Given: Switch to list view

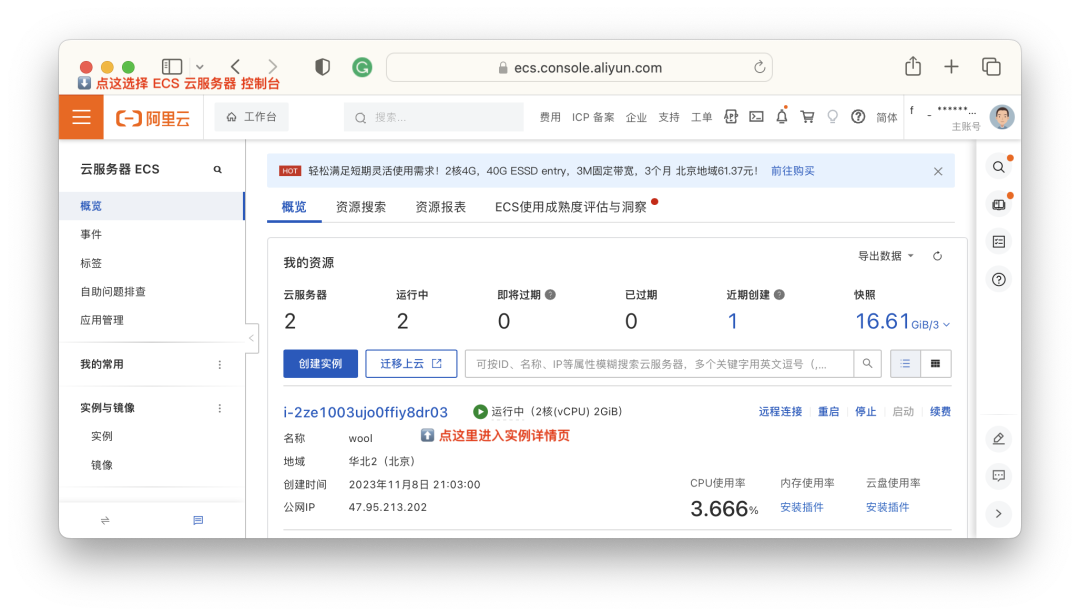Looking at the screenshot, I should tap(905, 364).
